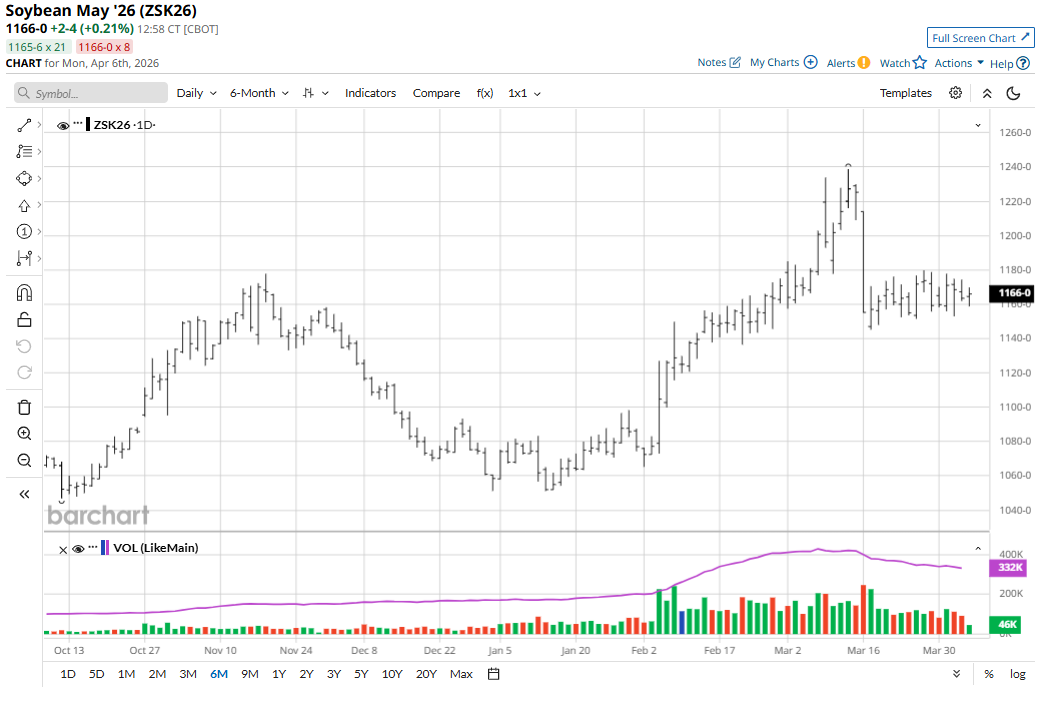Image resolution: width=1059 pixels, height=703 pixels.
Task: Toggle log scale
Action: click(x=1018, y=674)
